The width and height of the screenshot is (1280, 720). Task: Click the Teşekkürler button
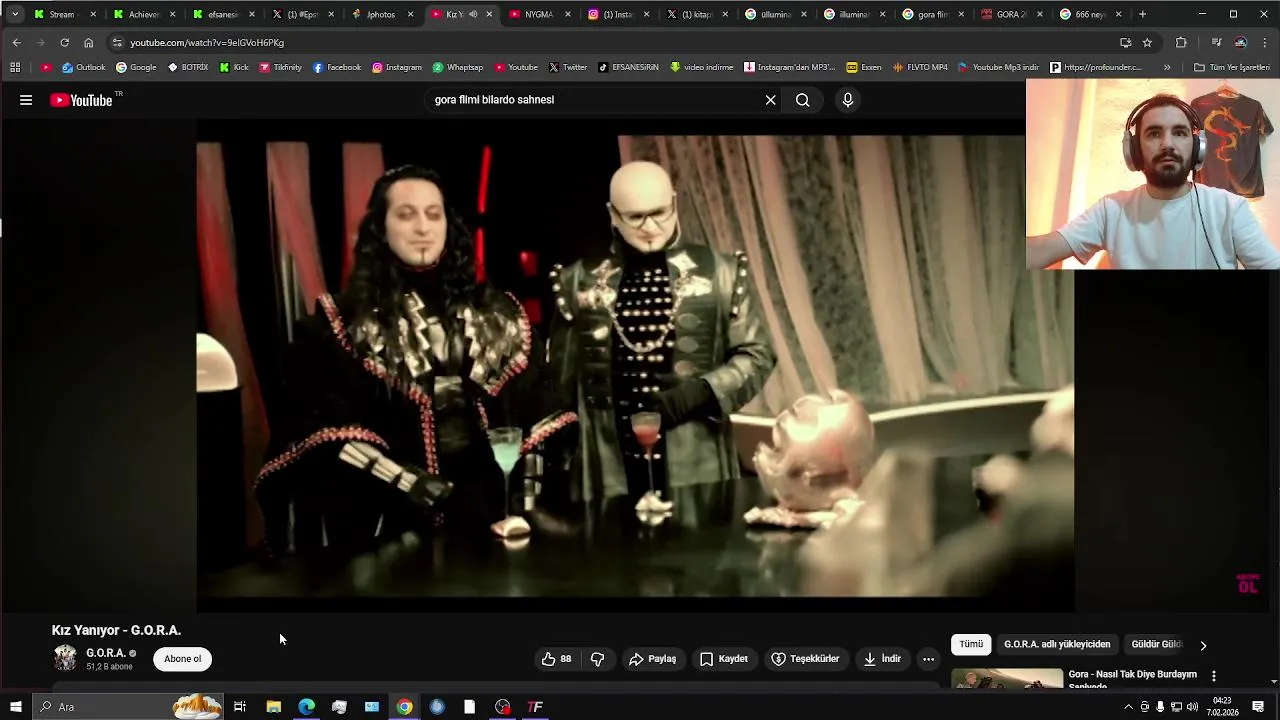click(x=805, y=659)
